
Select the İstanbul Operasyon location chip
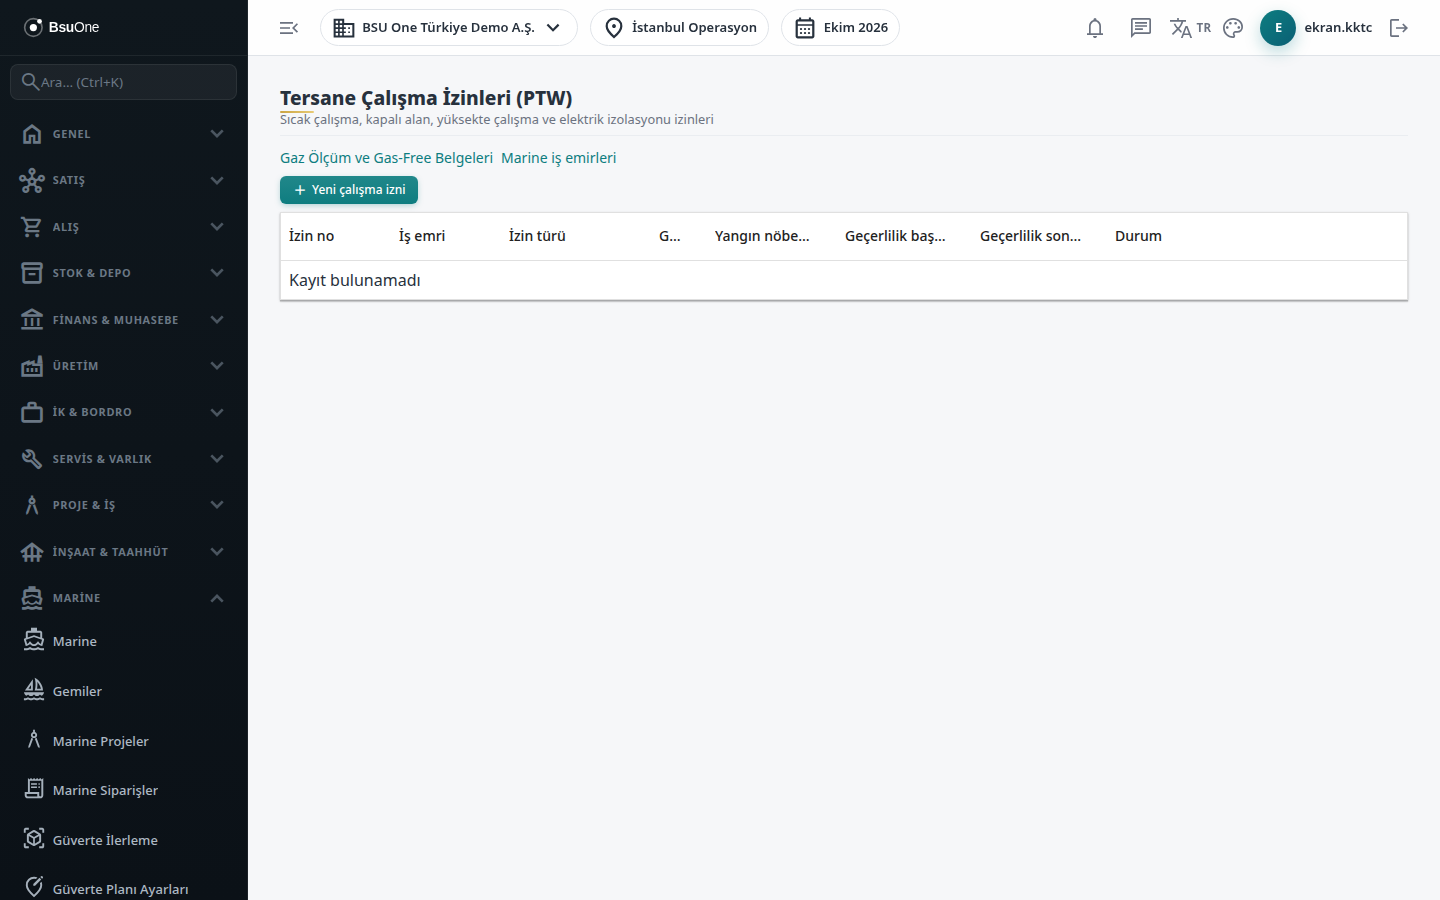[680, 28]
